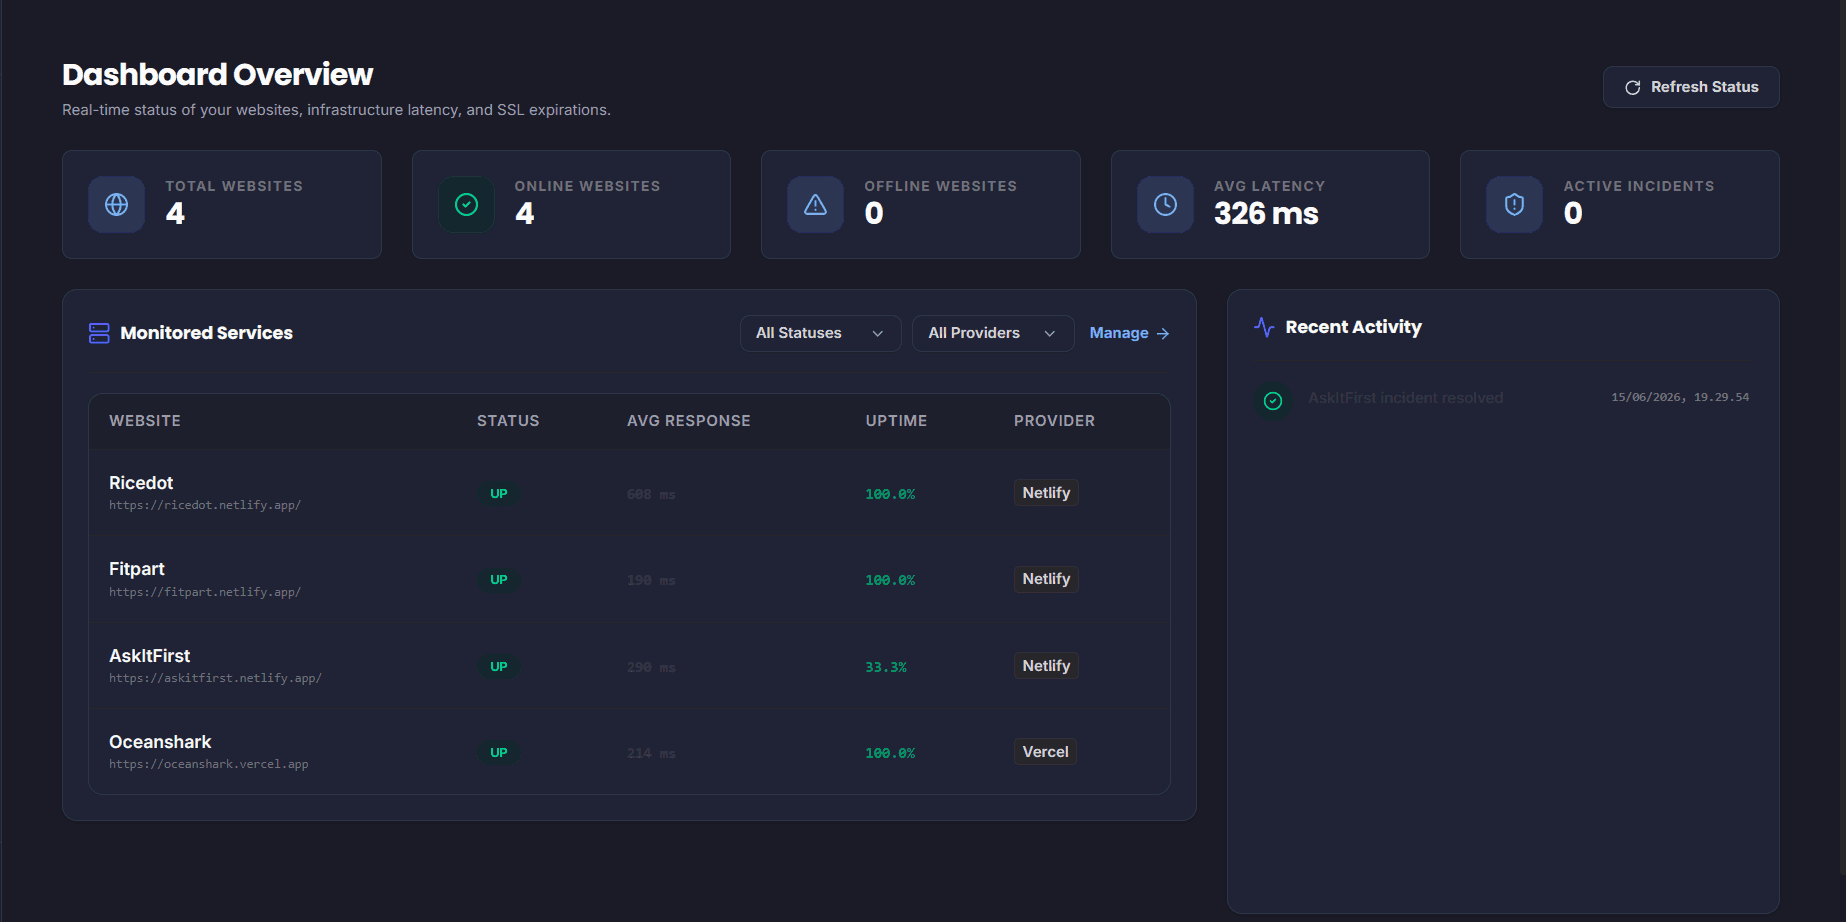Click the Recent Activity title

point(1353,327)
